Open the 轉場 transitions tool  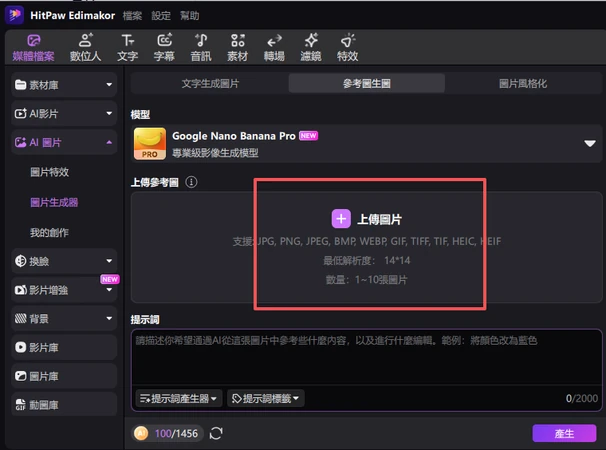[x=274, y=48]
